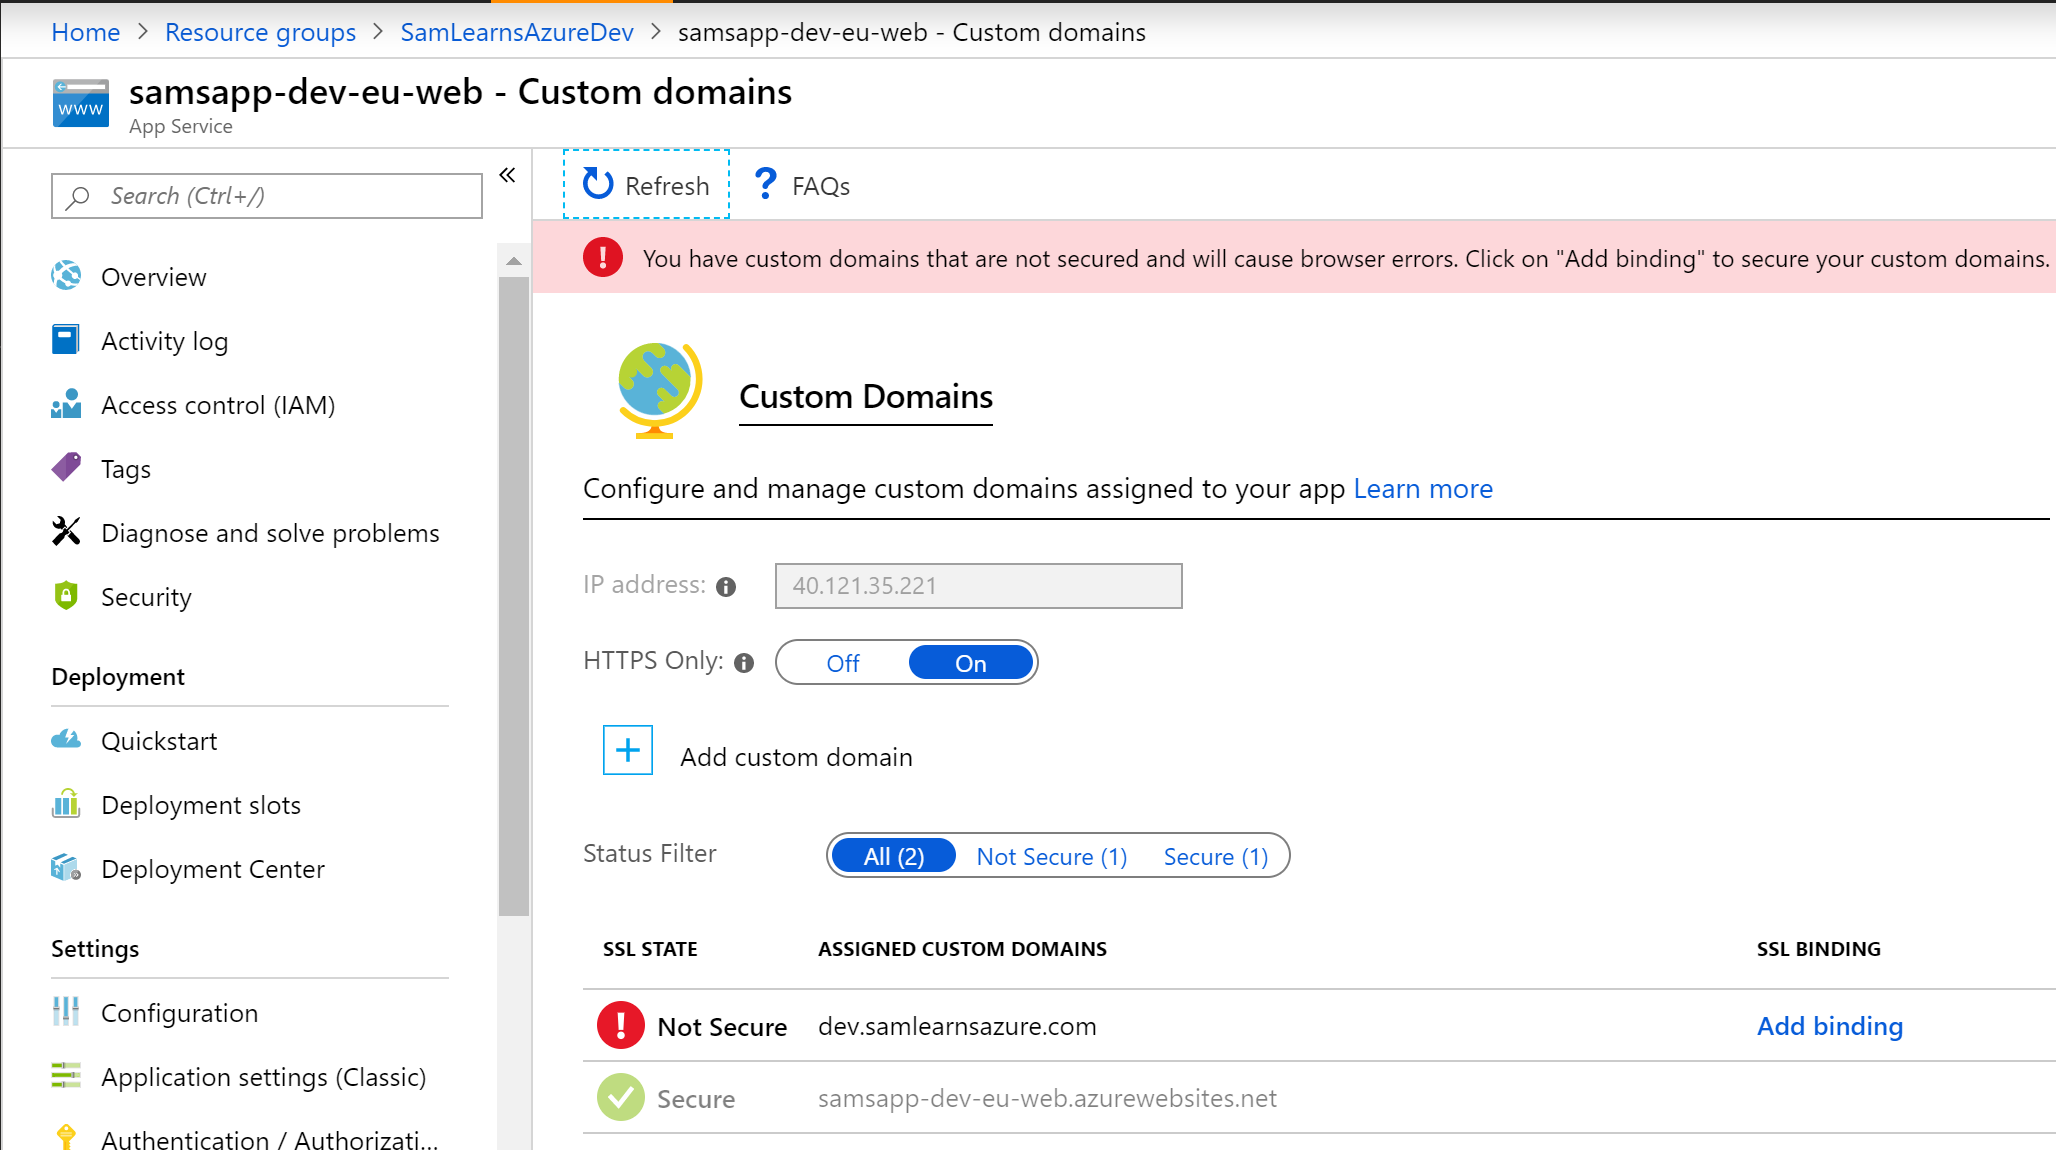Turn HTTPS Only to Off

pos(843,663)
